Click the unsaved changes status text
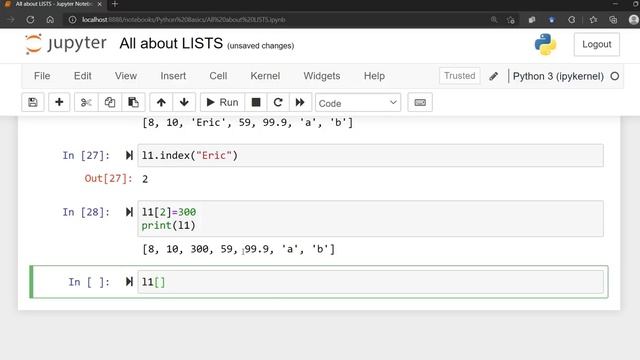The width and height of the screenshot is (640, 360). pyautogui.click(x=261, y=46)
